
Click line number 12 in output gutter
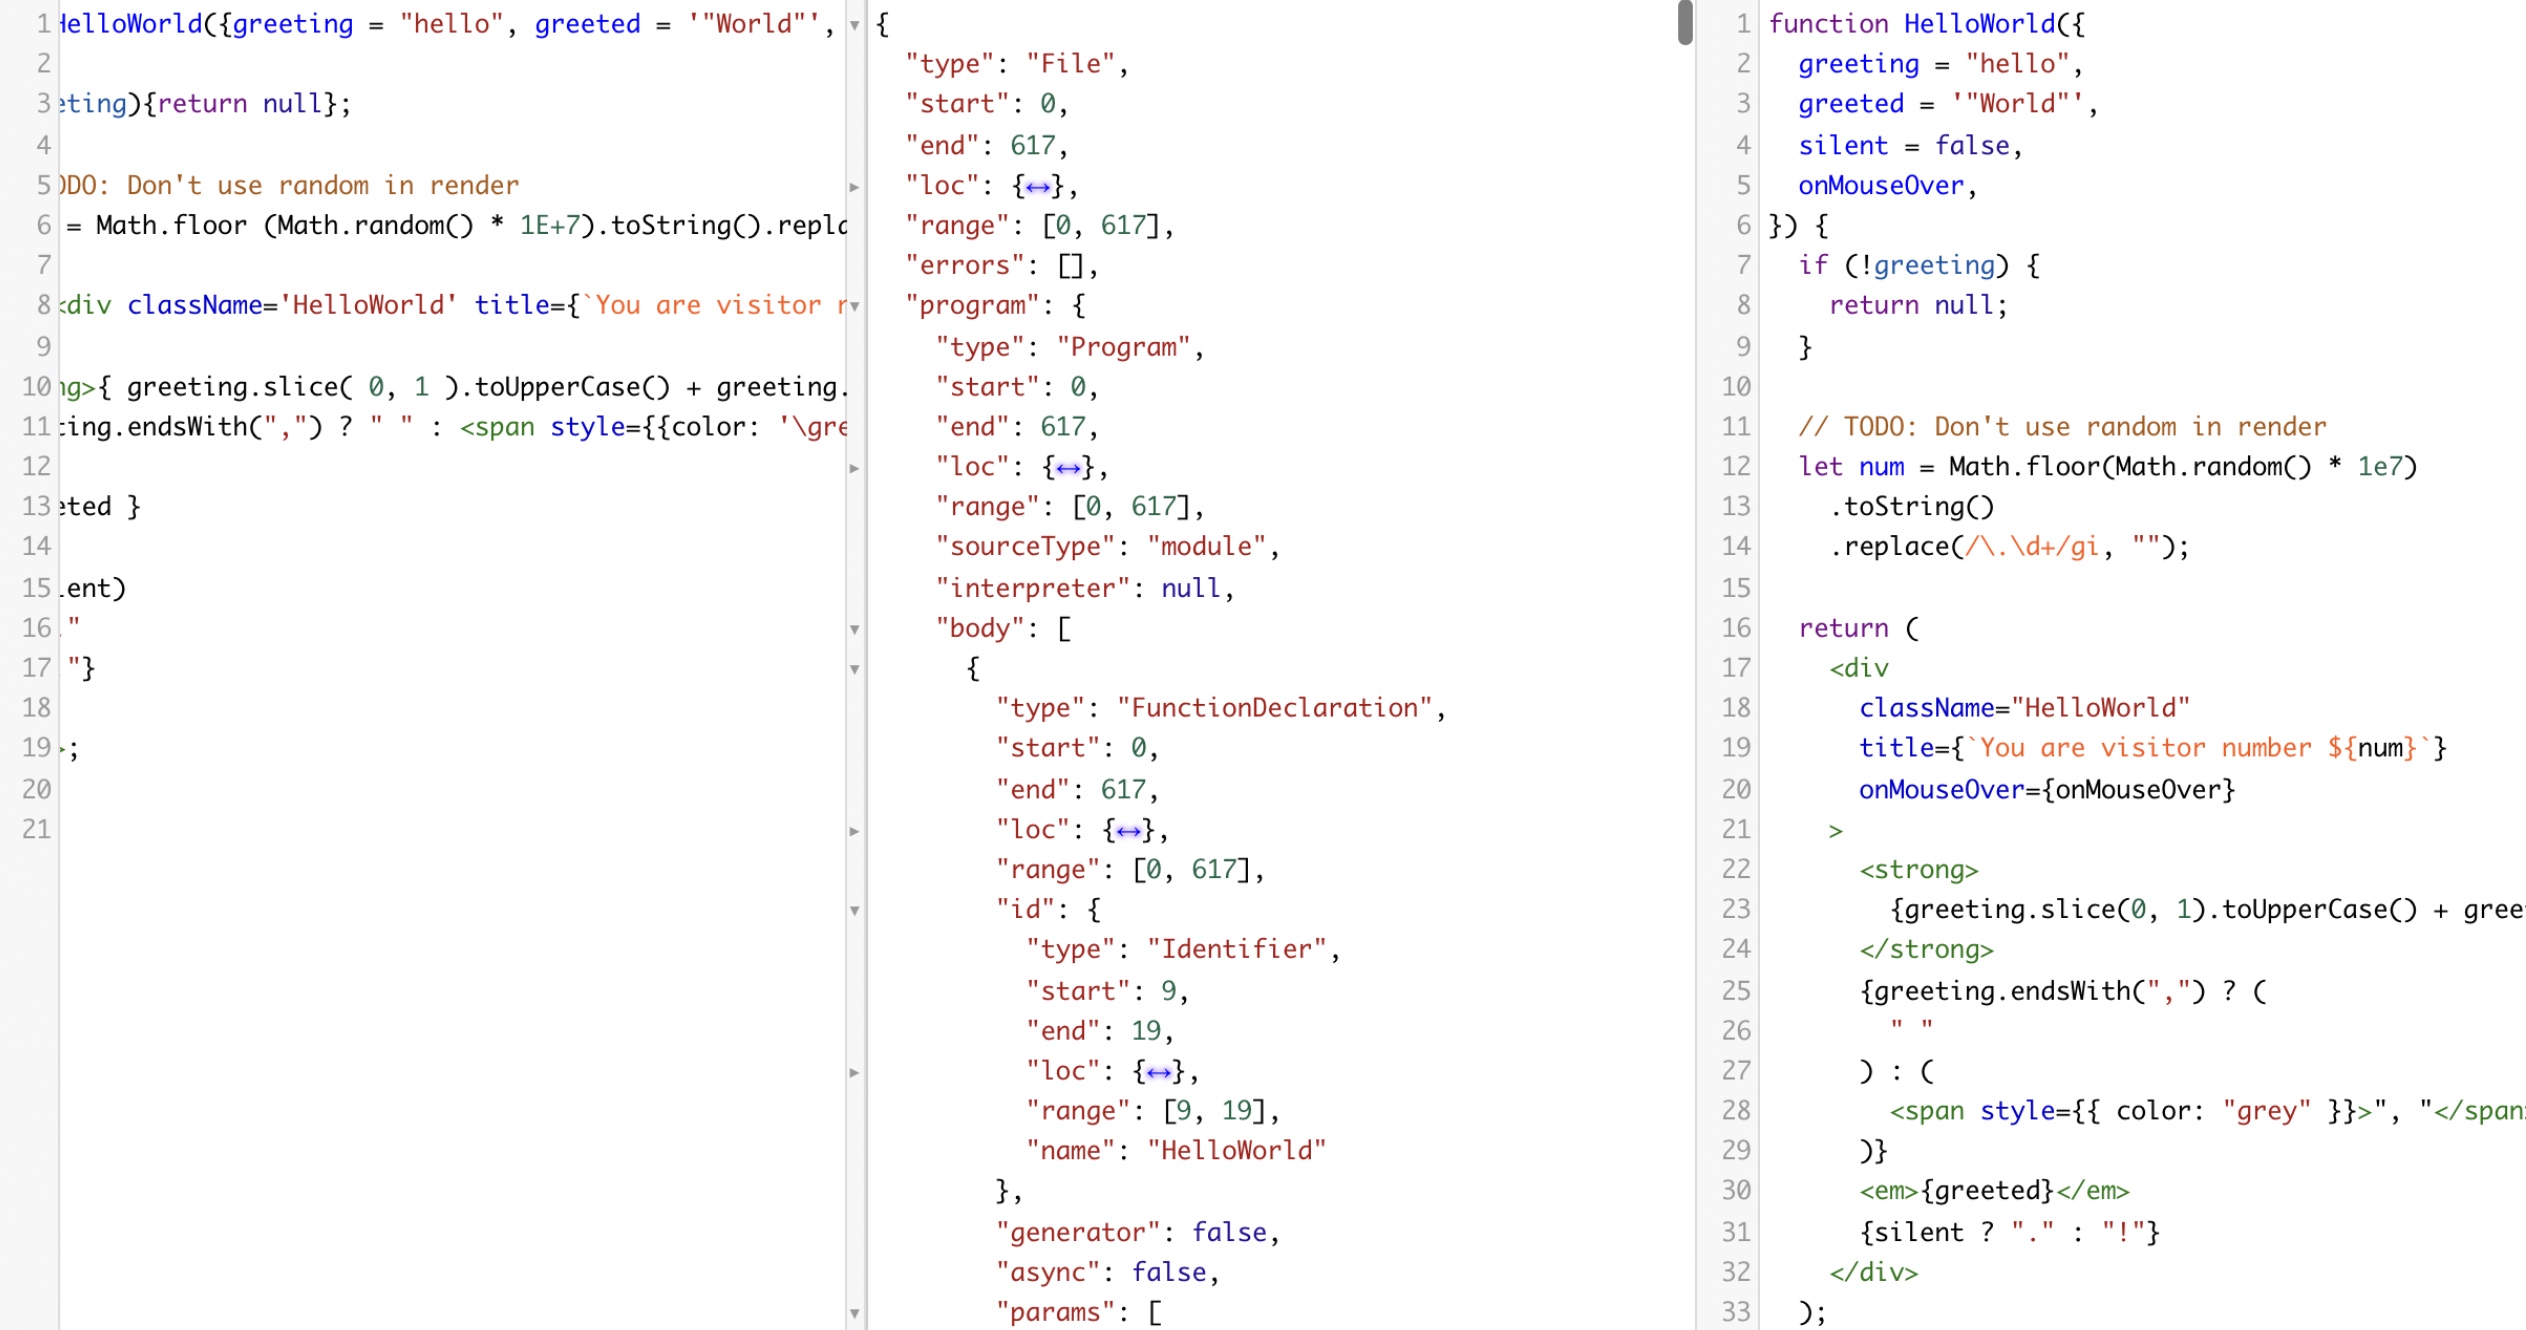tap(1735, 467)
